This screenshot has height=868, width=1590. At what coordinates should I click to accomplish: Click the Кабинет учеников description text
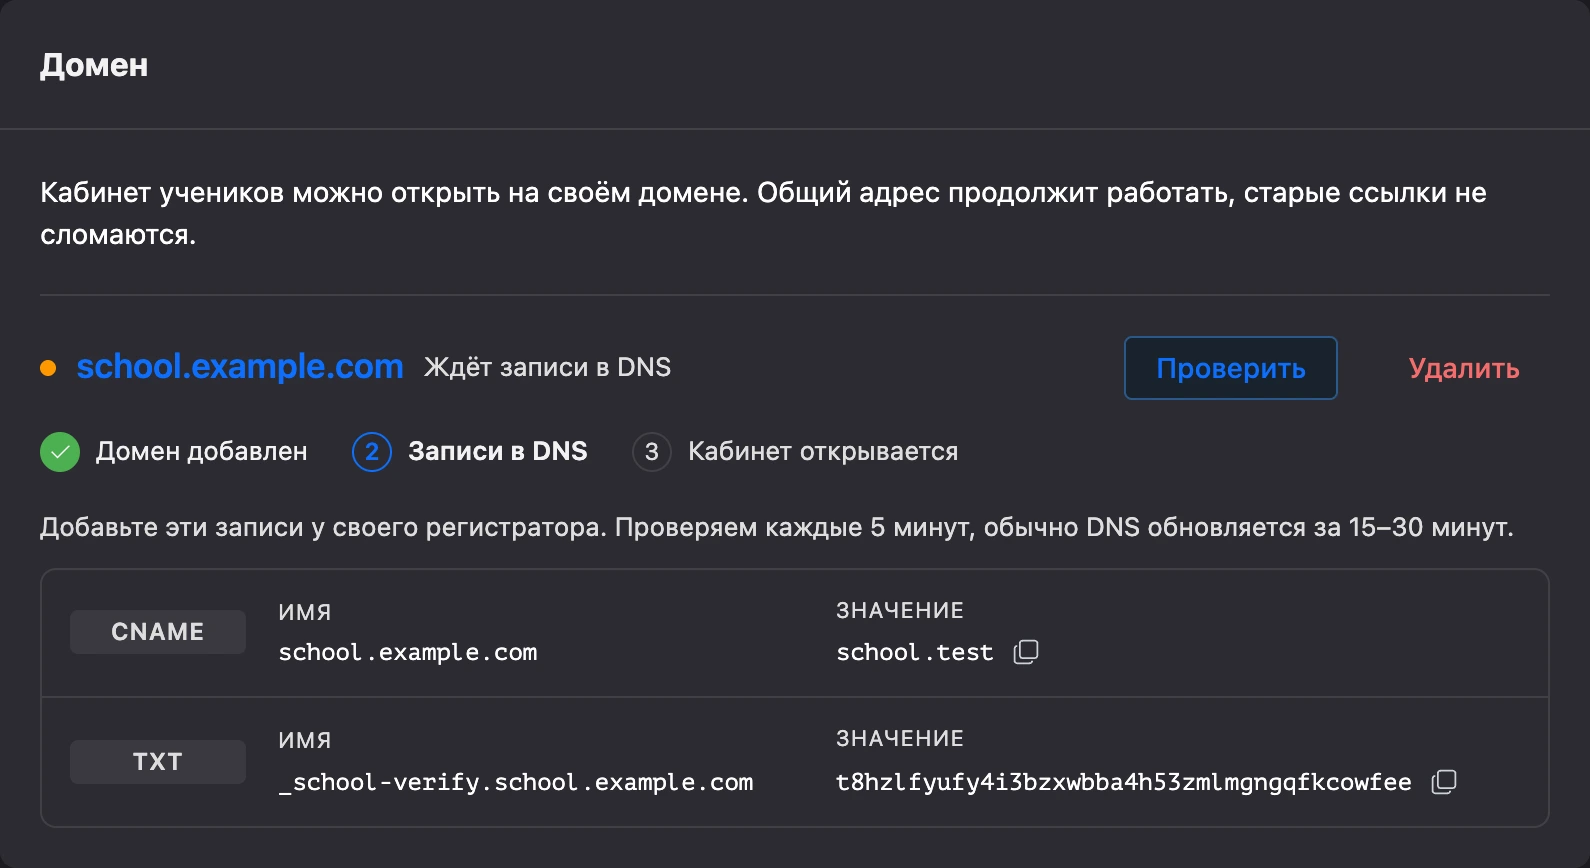[764, 213]
